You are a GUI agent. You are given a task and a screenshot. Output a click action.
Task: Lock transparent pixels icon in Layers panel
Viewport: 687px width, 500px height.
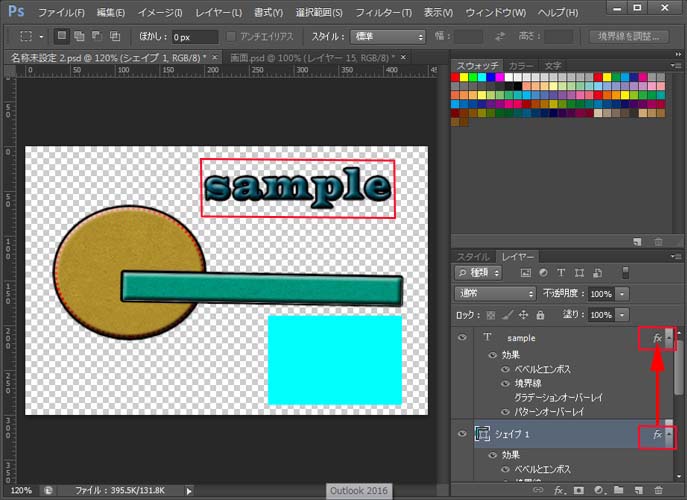491,315
